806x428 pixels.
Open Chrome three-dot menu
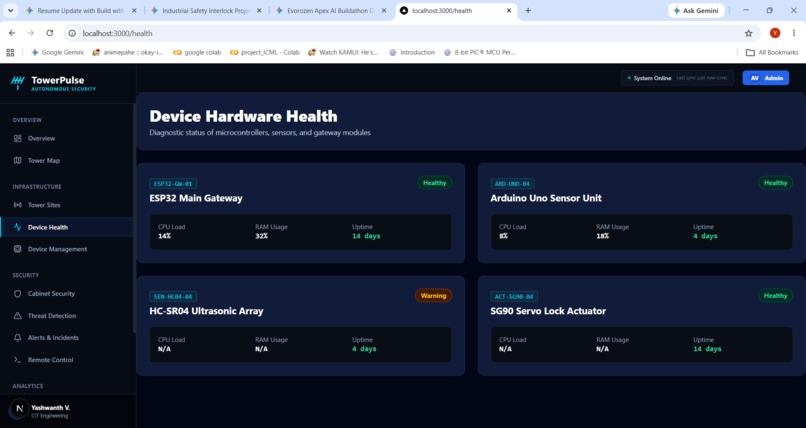[x=794, y=33]
